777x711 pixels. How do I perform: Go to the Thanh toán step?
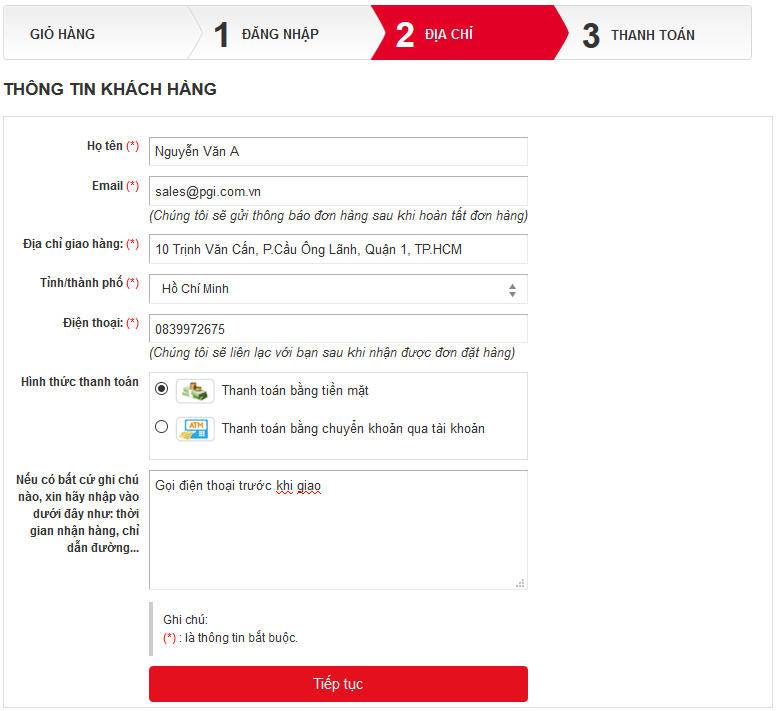click(x=653, y=35)
